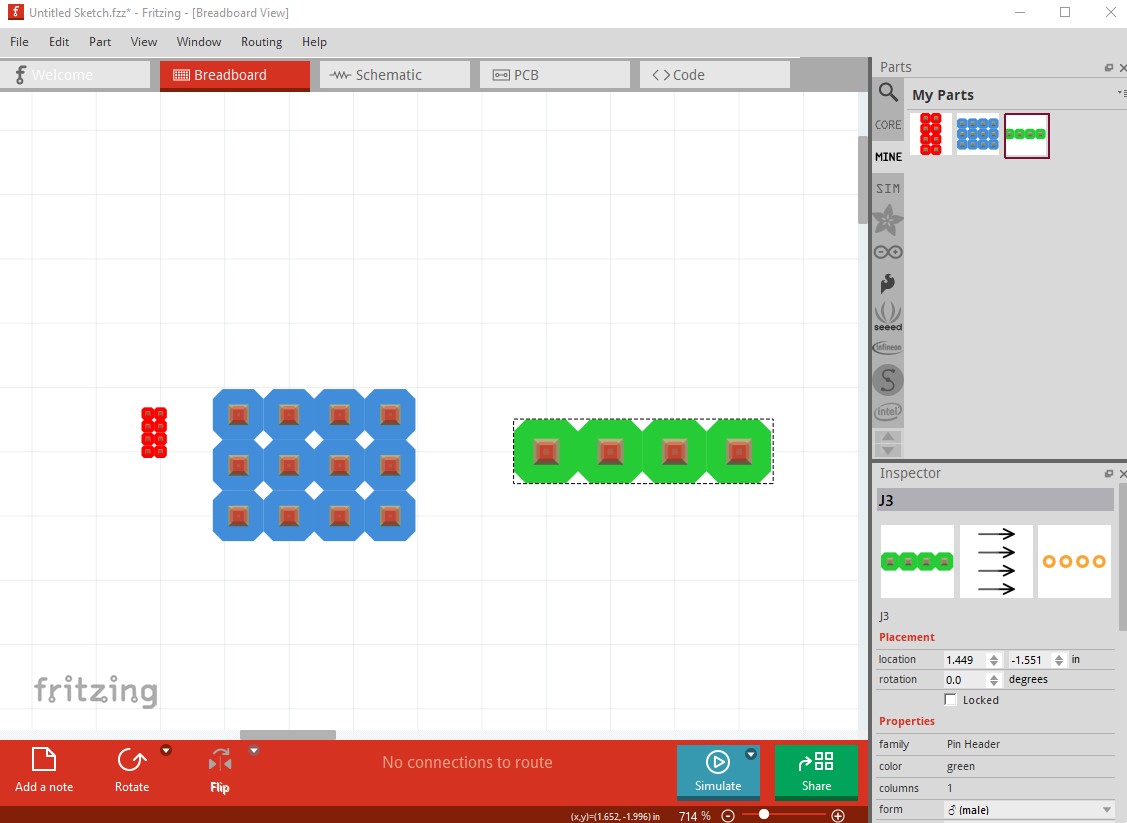This screenshot has height=823, width=1127.
Task: Open the Seeed parts bin
Action: tap(888, 316)
